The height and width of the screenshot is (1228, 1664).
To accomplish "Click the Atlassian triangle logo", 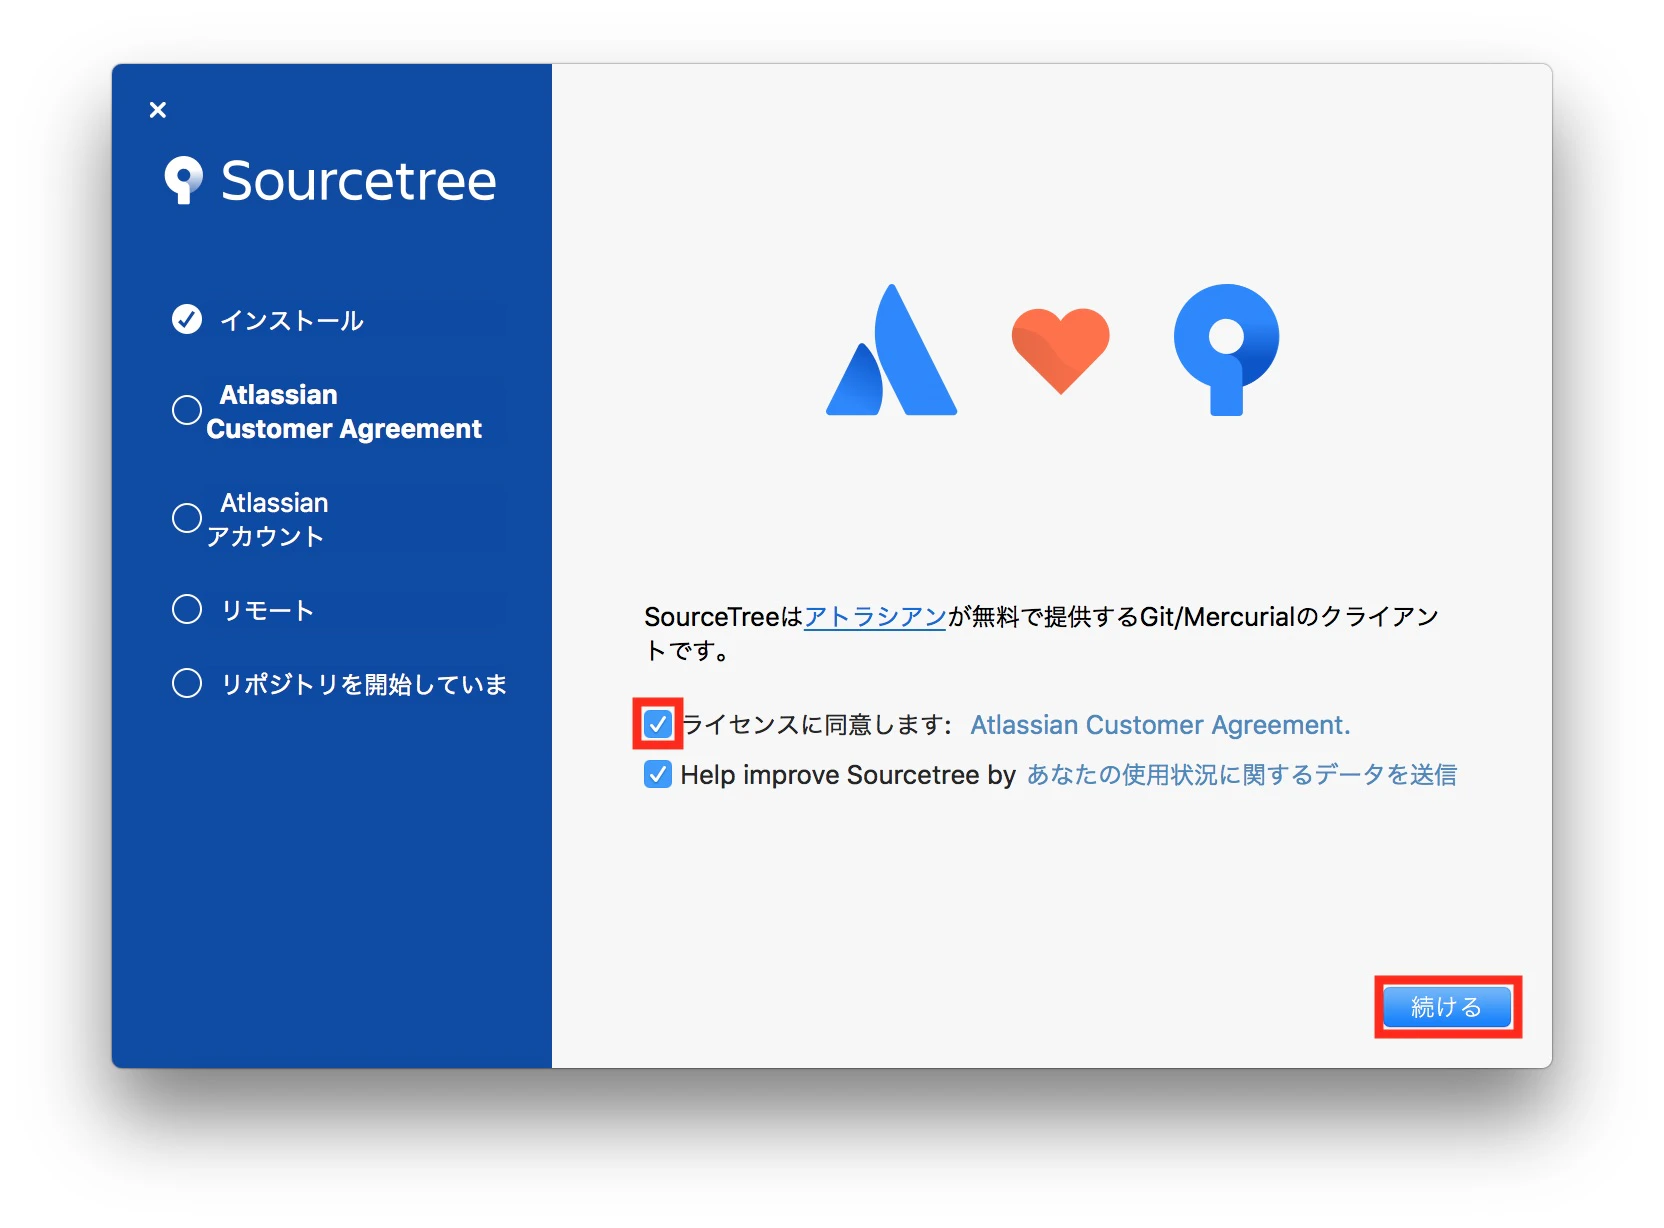I will (891, 350).
